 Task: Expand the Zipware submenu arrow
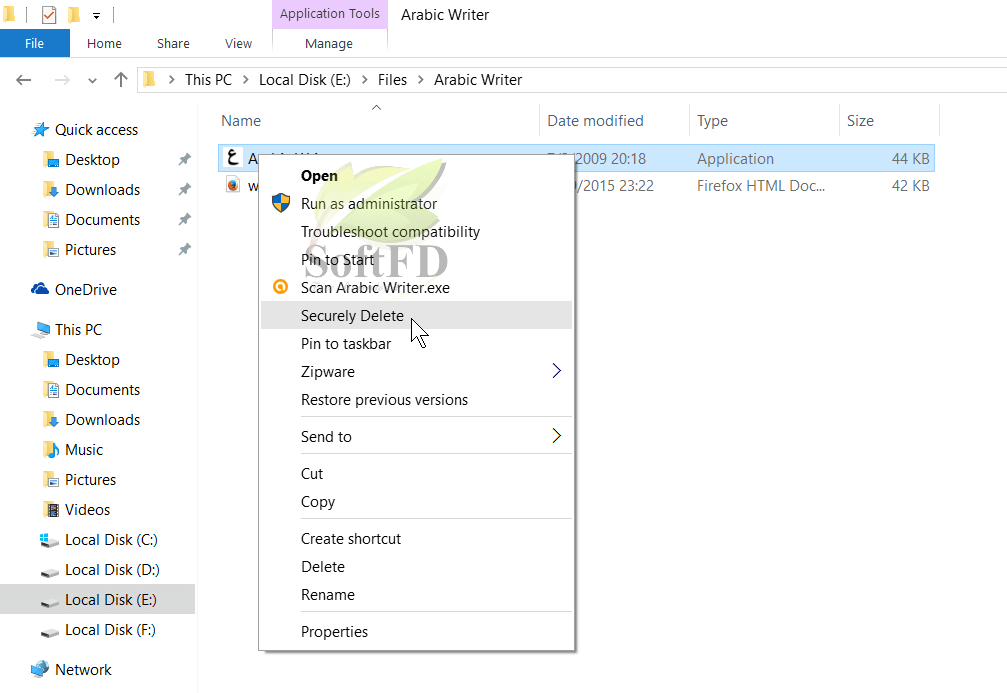556,371
